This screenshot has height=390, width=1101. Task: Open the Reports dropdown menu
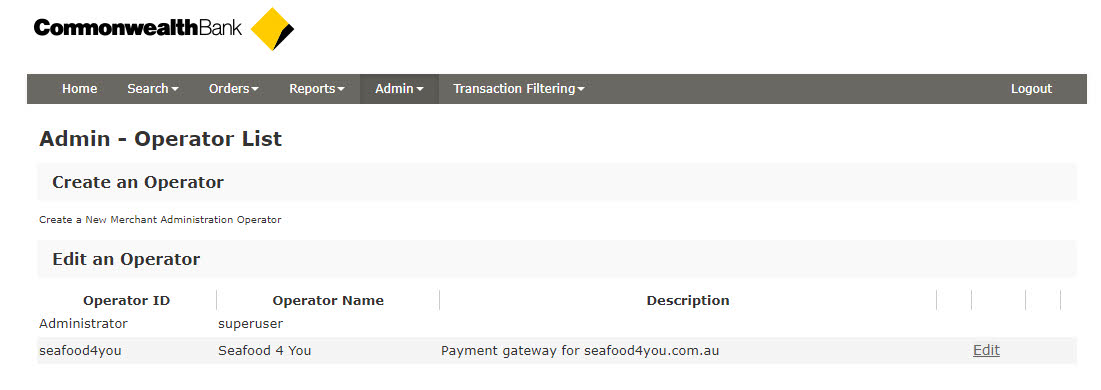[x=317, y=89]
